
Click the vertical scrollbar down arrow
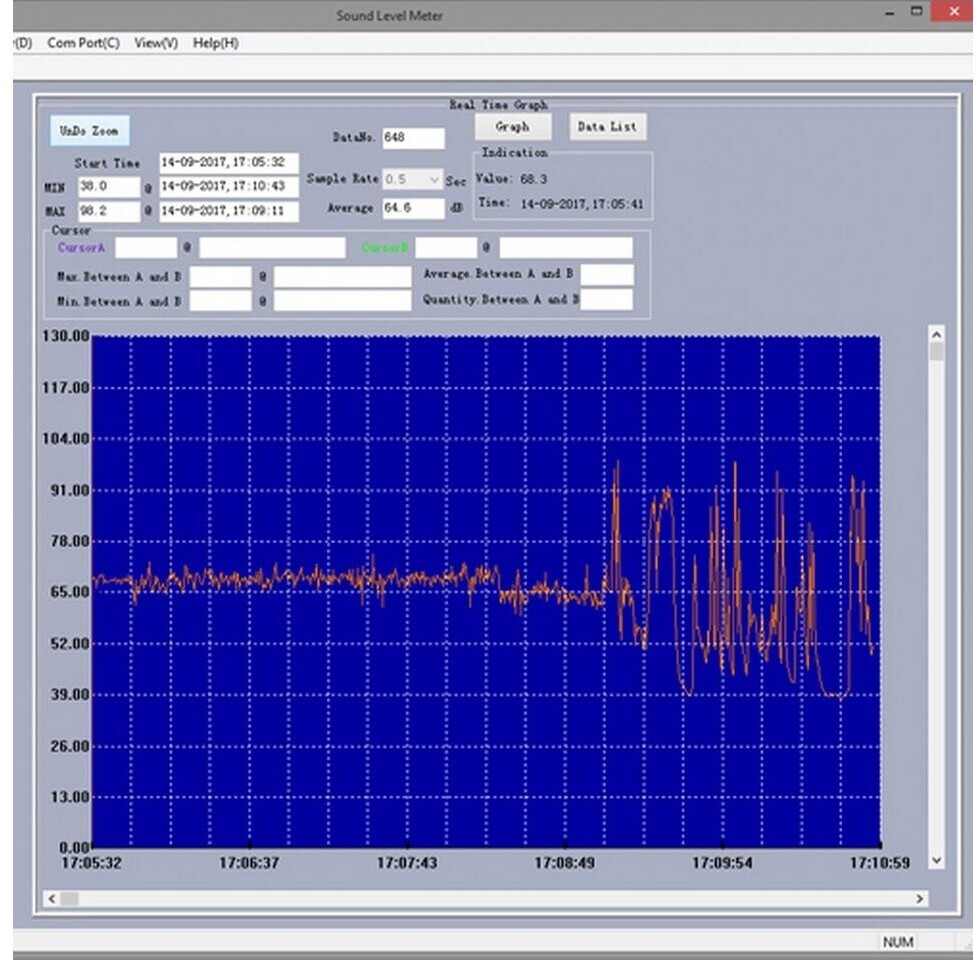(x=936, y=860)
